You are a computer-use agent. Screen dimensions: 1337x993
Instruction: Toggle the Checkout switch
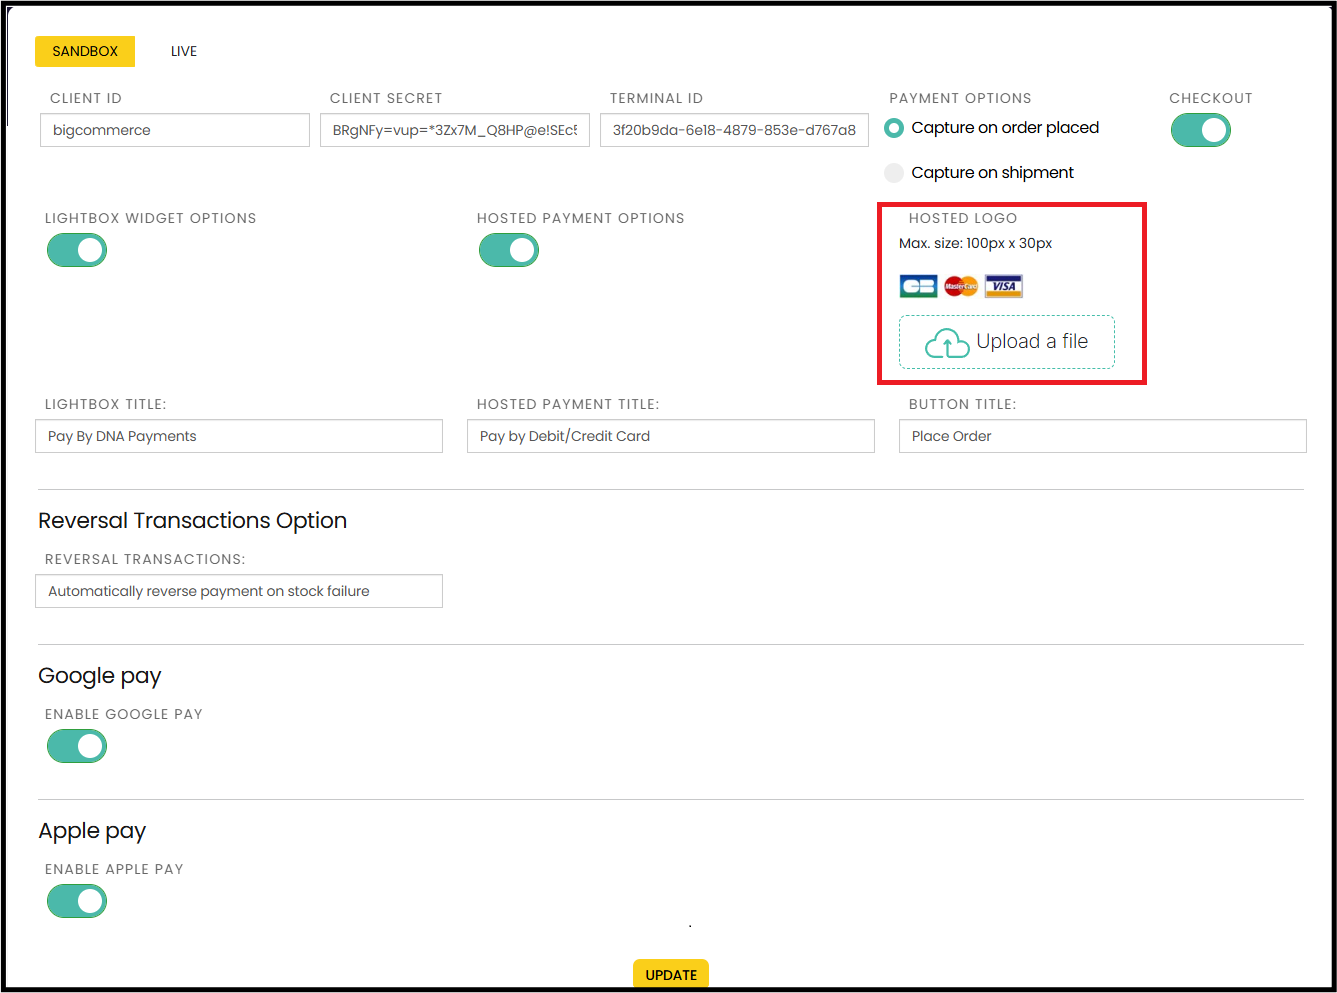pos(1200,130)
